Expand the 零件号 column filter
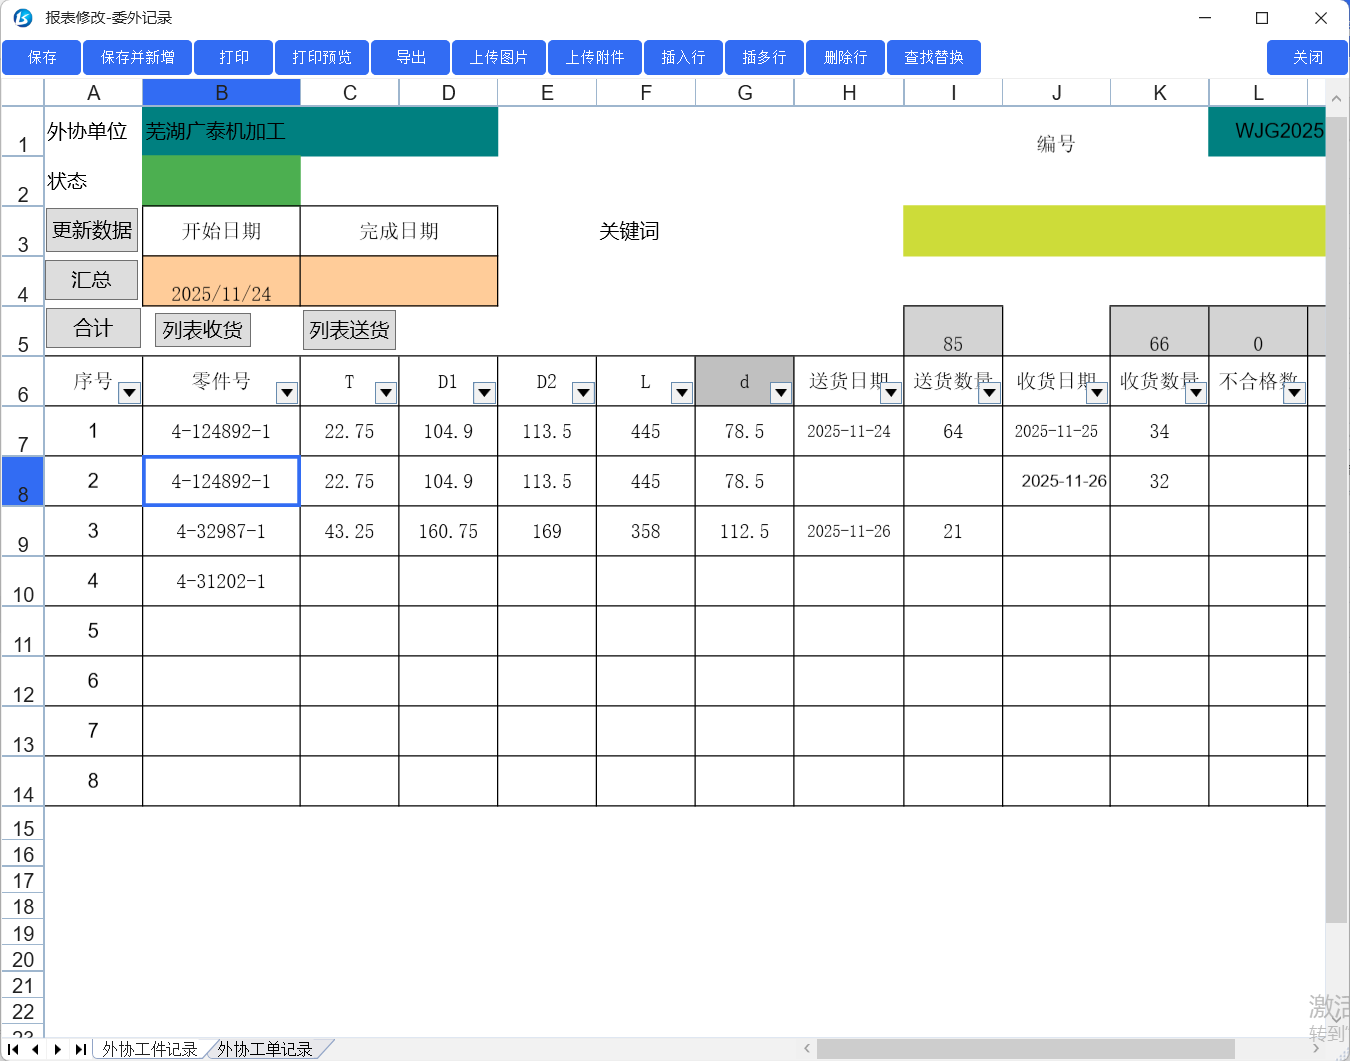 pyautogui.click(x=287, y=393)
